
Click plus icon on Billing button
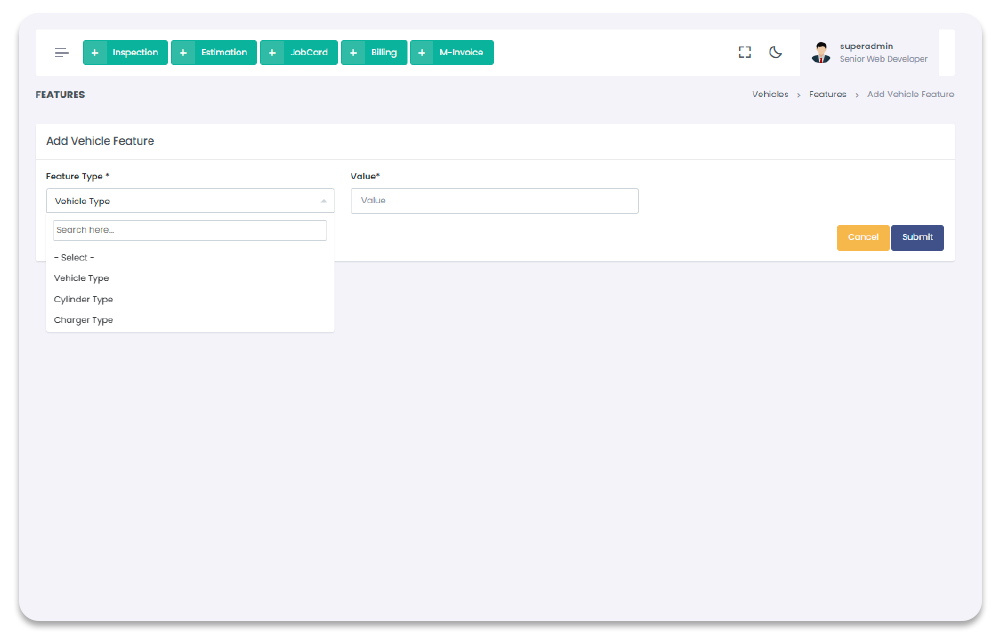(353, 53)
